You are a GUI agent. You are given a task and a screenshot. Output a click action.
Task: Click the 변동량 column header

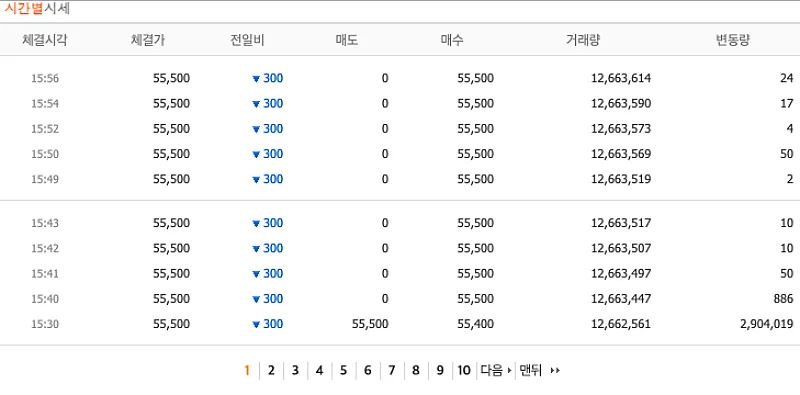pyautogui.click(x=733, y=40)
